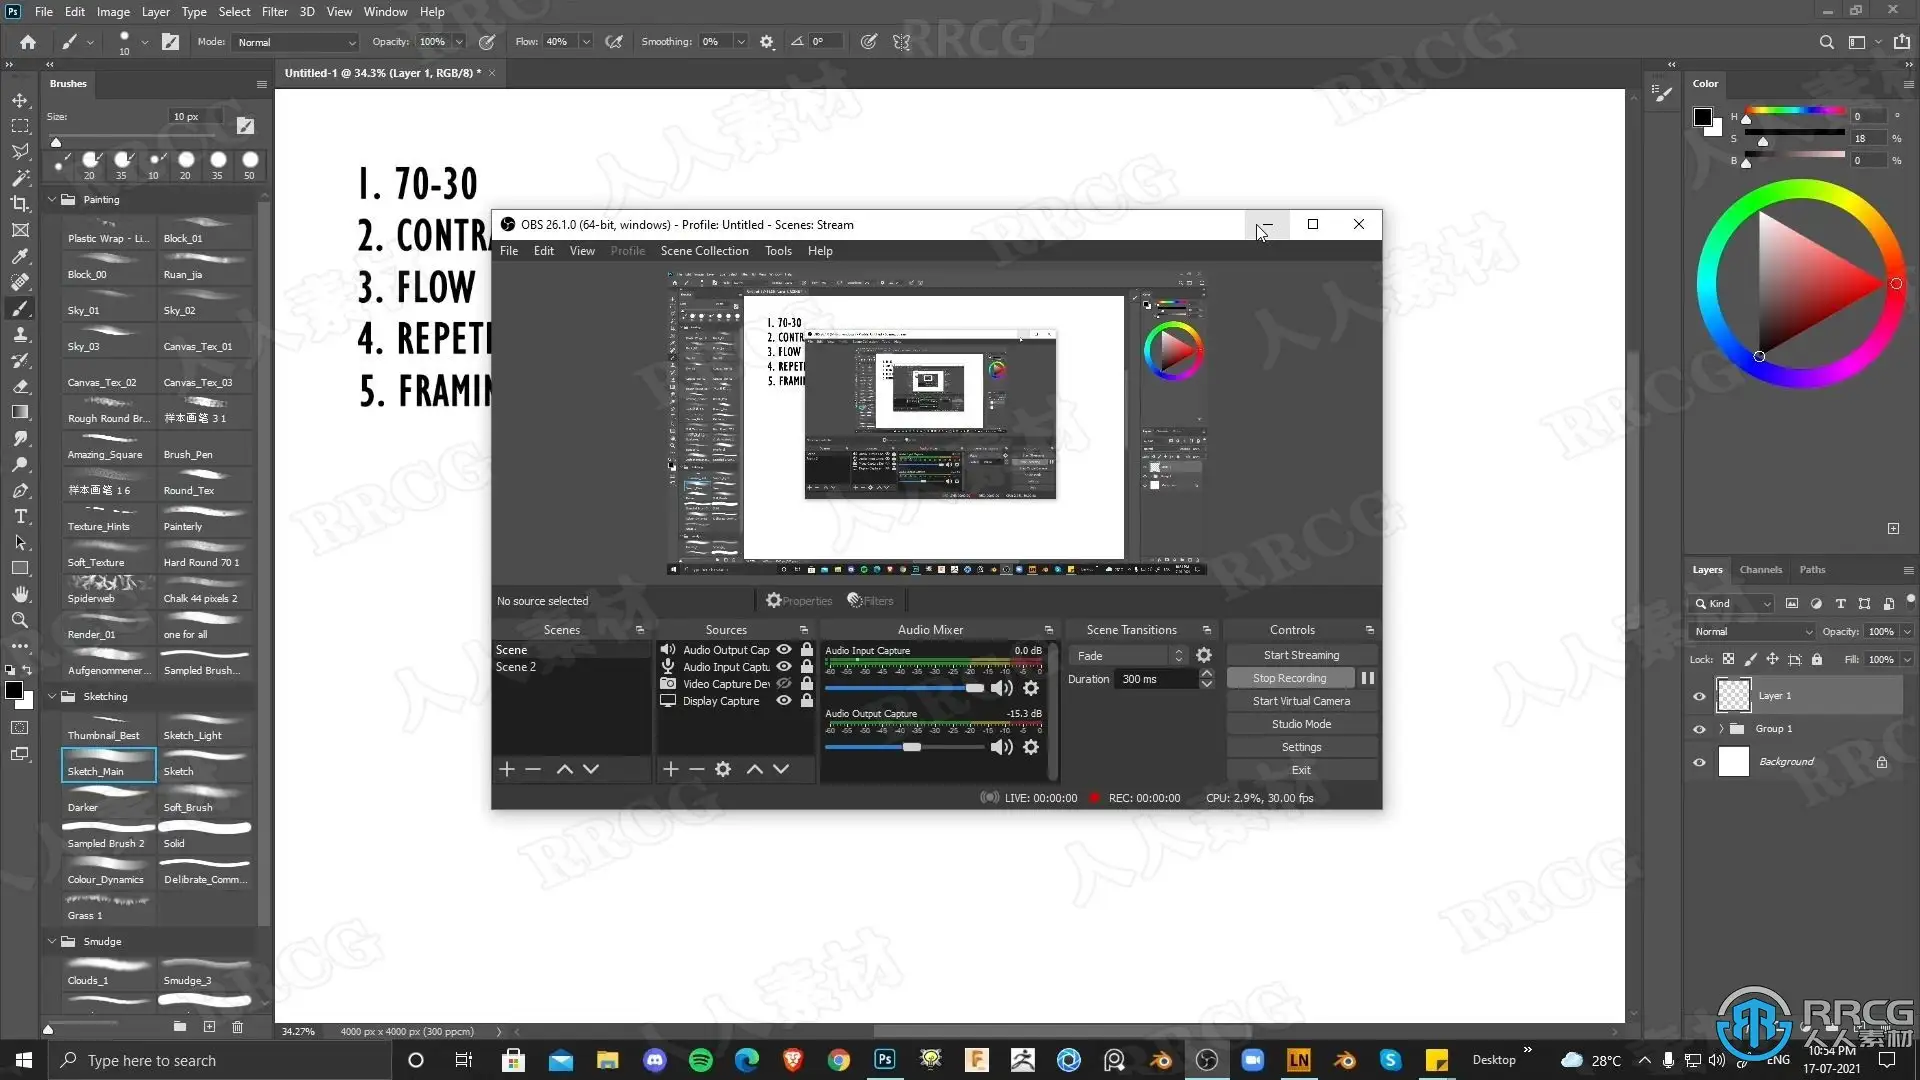Select the Horizontal Type tool

[x=20, y=516]
